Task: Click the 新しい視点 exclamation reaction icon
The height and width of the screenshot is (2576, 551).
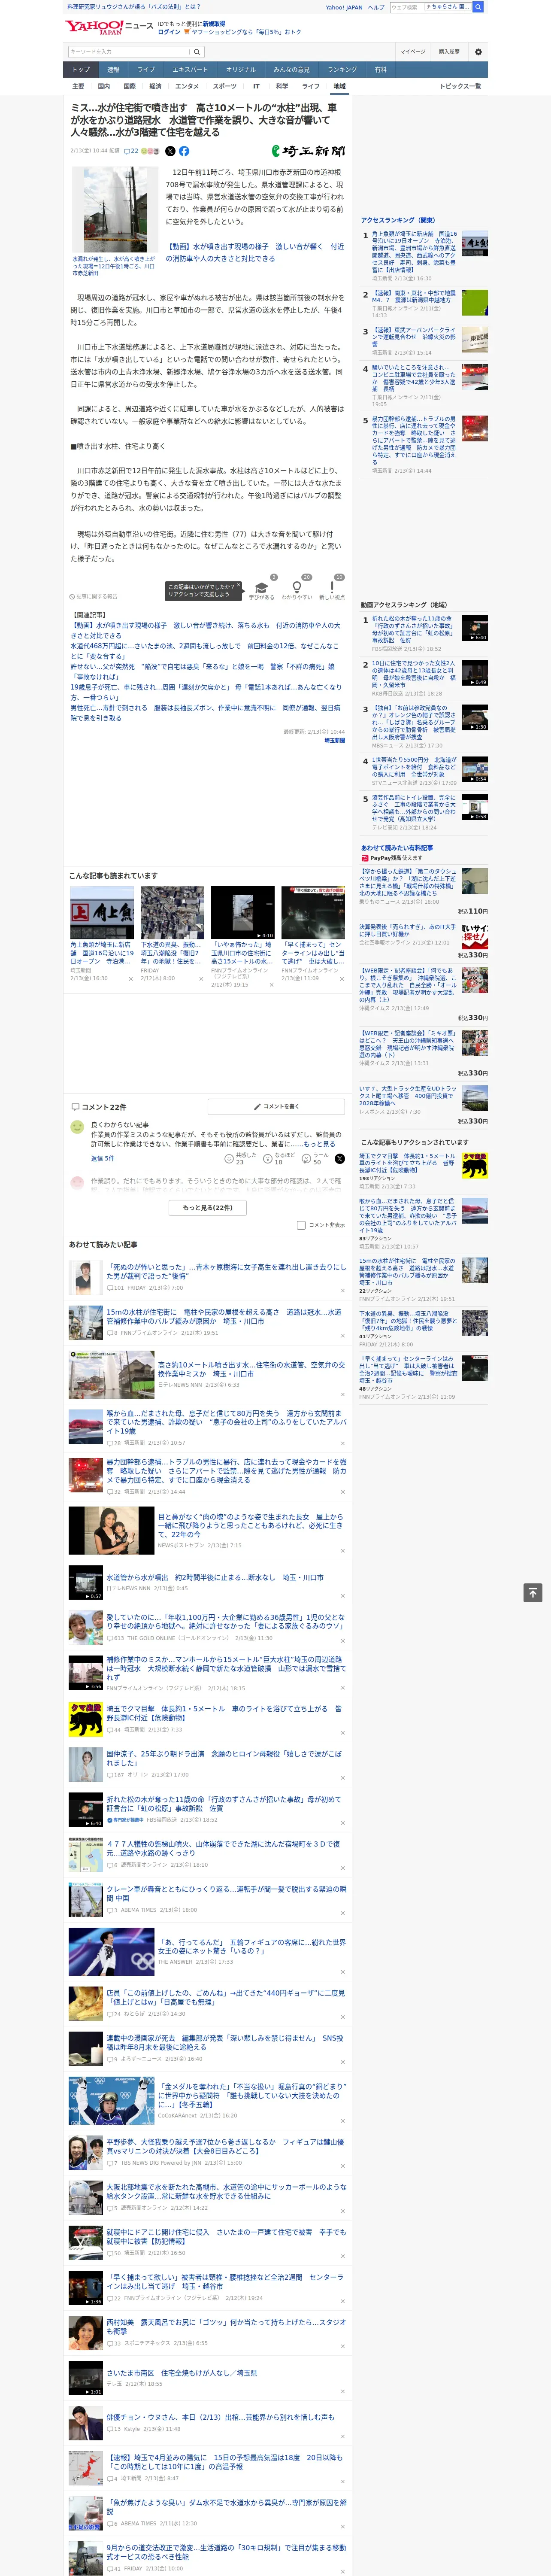Action: 332,588
